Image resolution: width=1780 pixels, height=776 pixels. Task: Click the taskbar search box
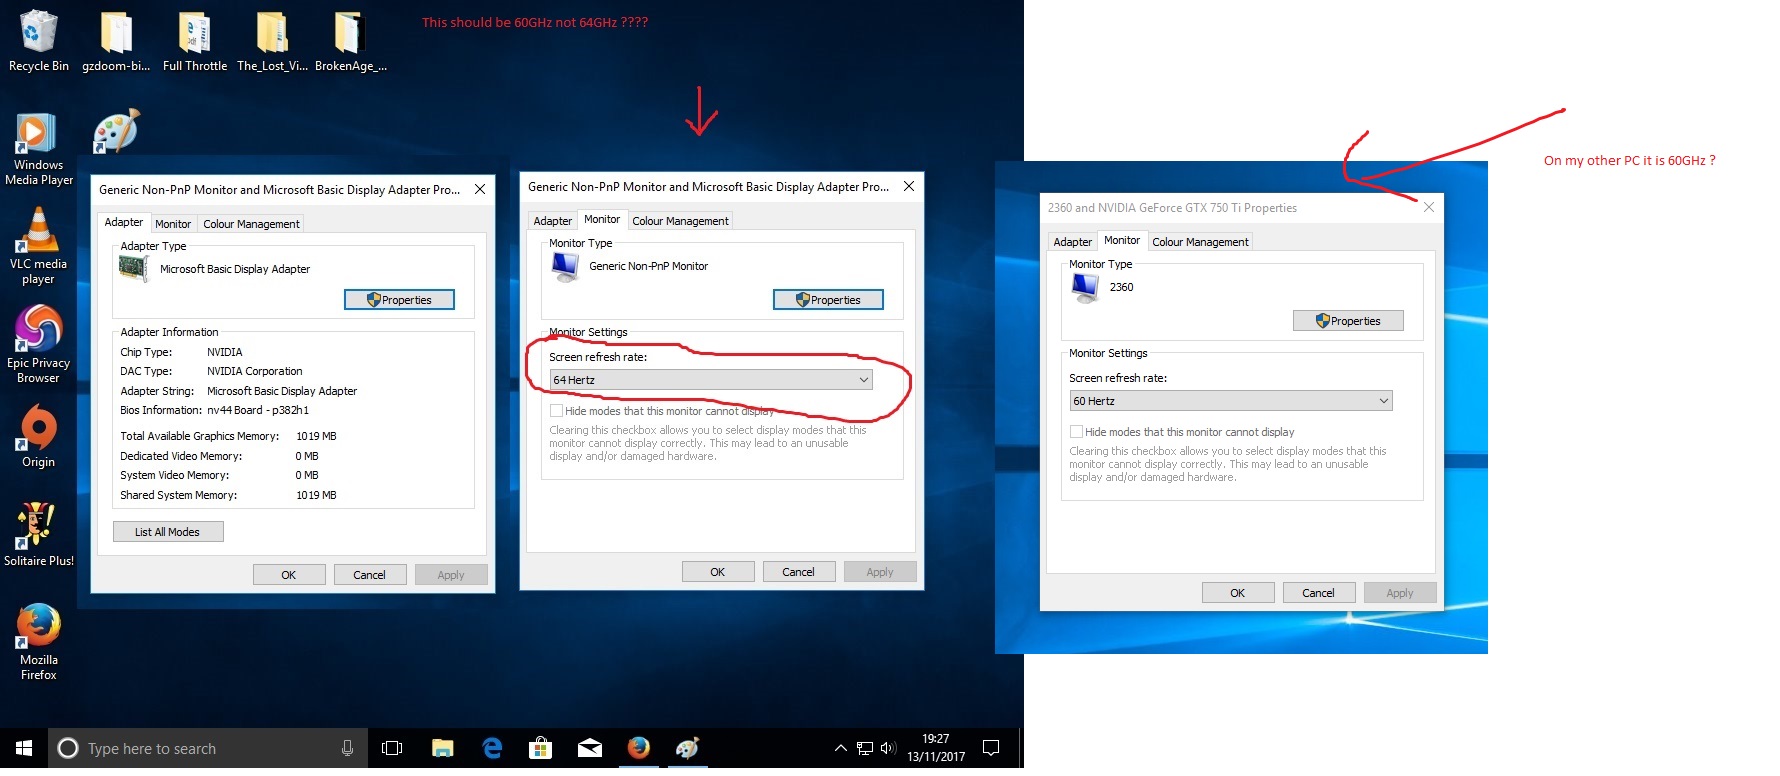(208, 748)
